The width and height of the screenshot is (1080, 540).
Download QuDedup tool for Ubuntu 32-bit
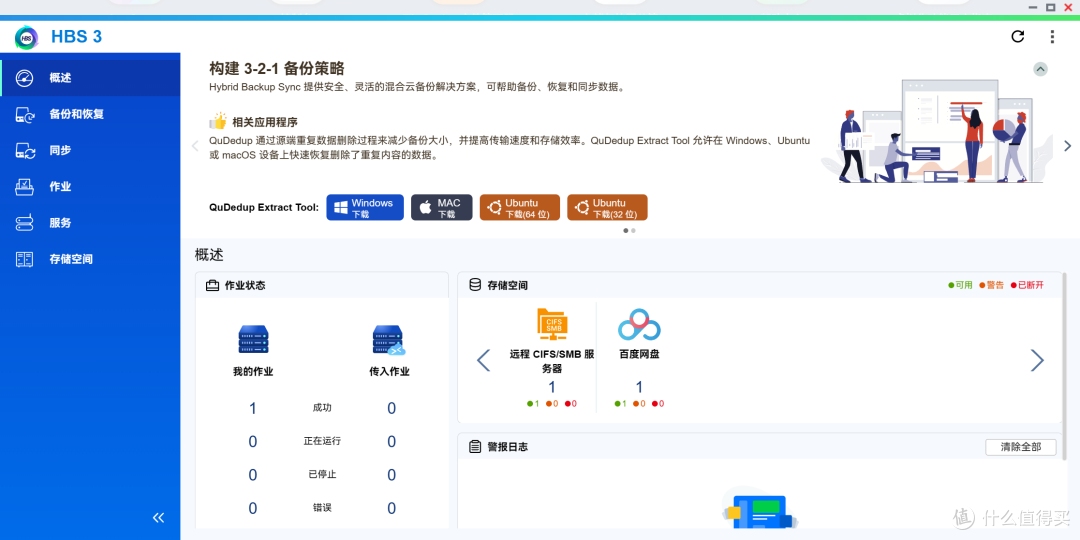(x=607, y=207)
